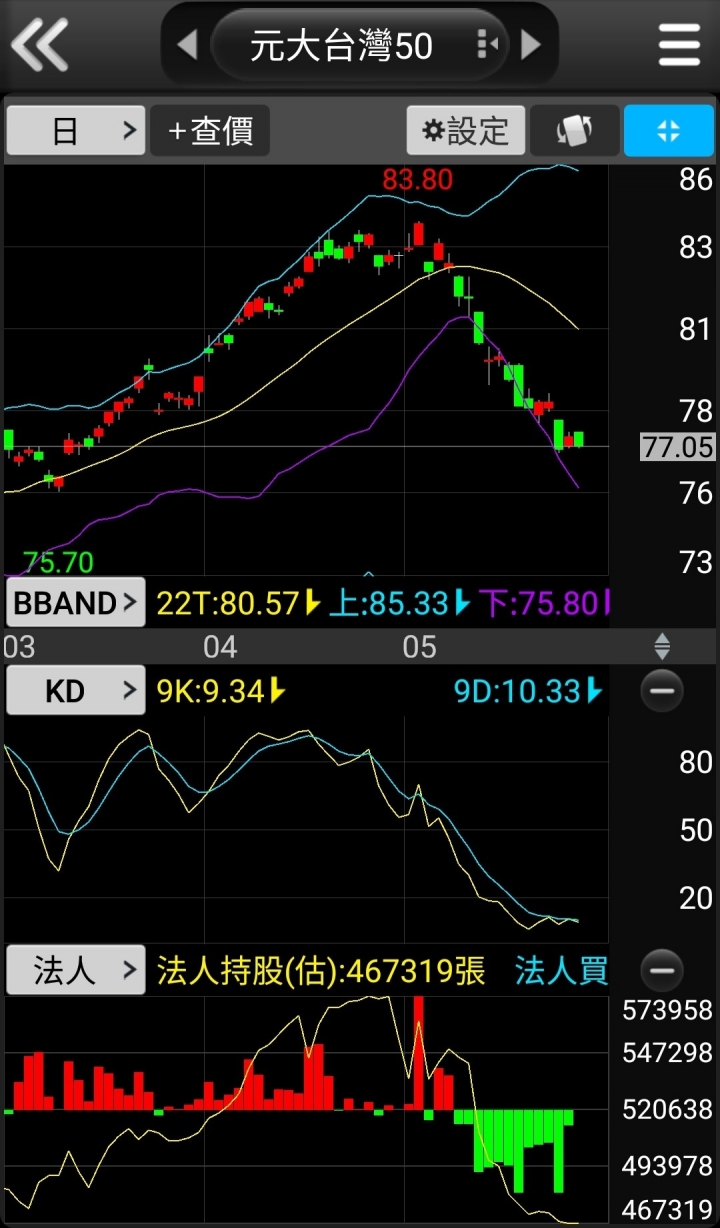Viewport: 720px width, 1228px height.
Task: Collapse the 法人 panel with minus button
Action: pos(661,970)
